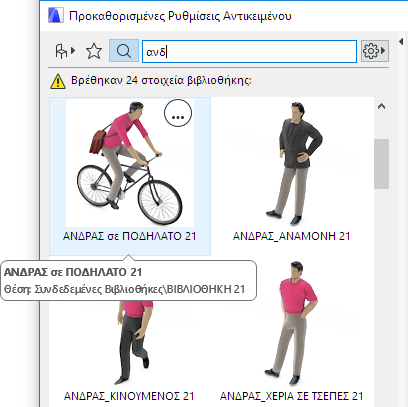
Task: Collapse the panel with the top-right arrow
Action: [x=401, y=42]
